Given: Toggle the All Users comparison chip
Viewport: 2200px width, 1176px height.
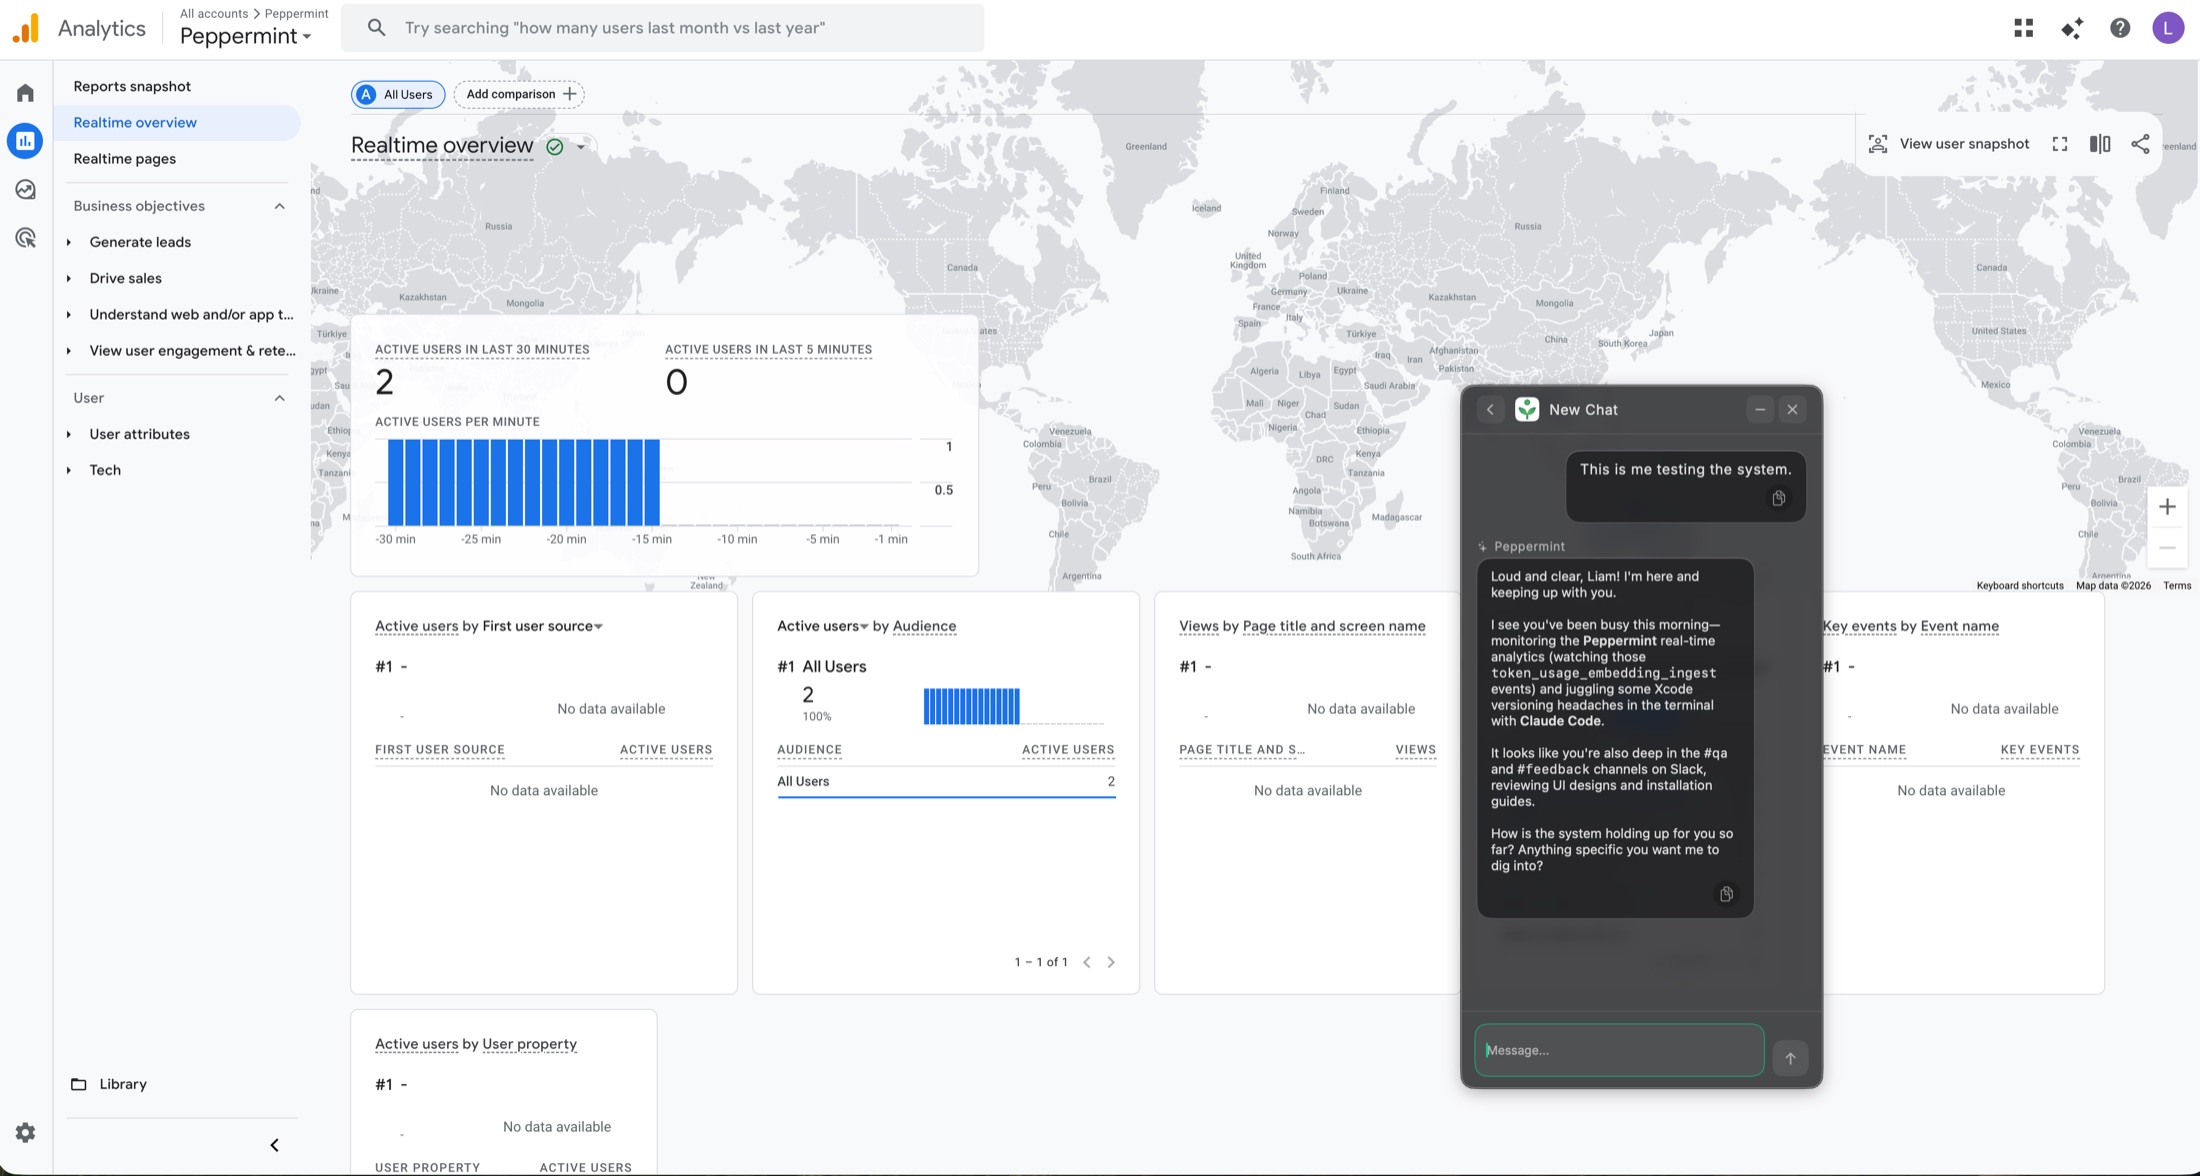Looking at the screenshot, I should pyautogui.click(x=397, y=94).
